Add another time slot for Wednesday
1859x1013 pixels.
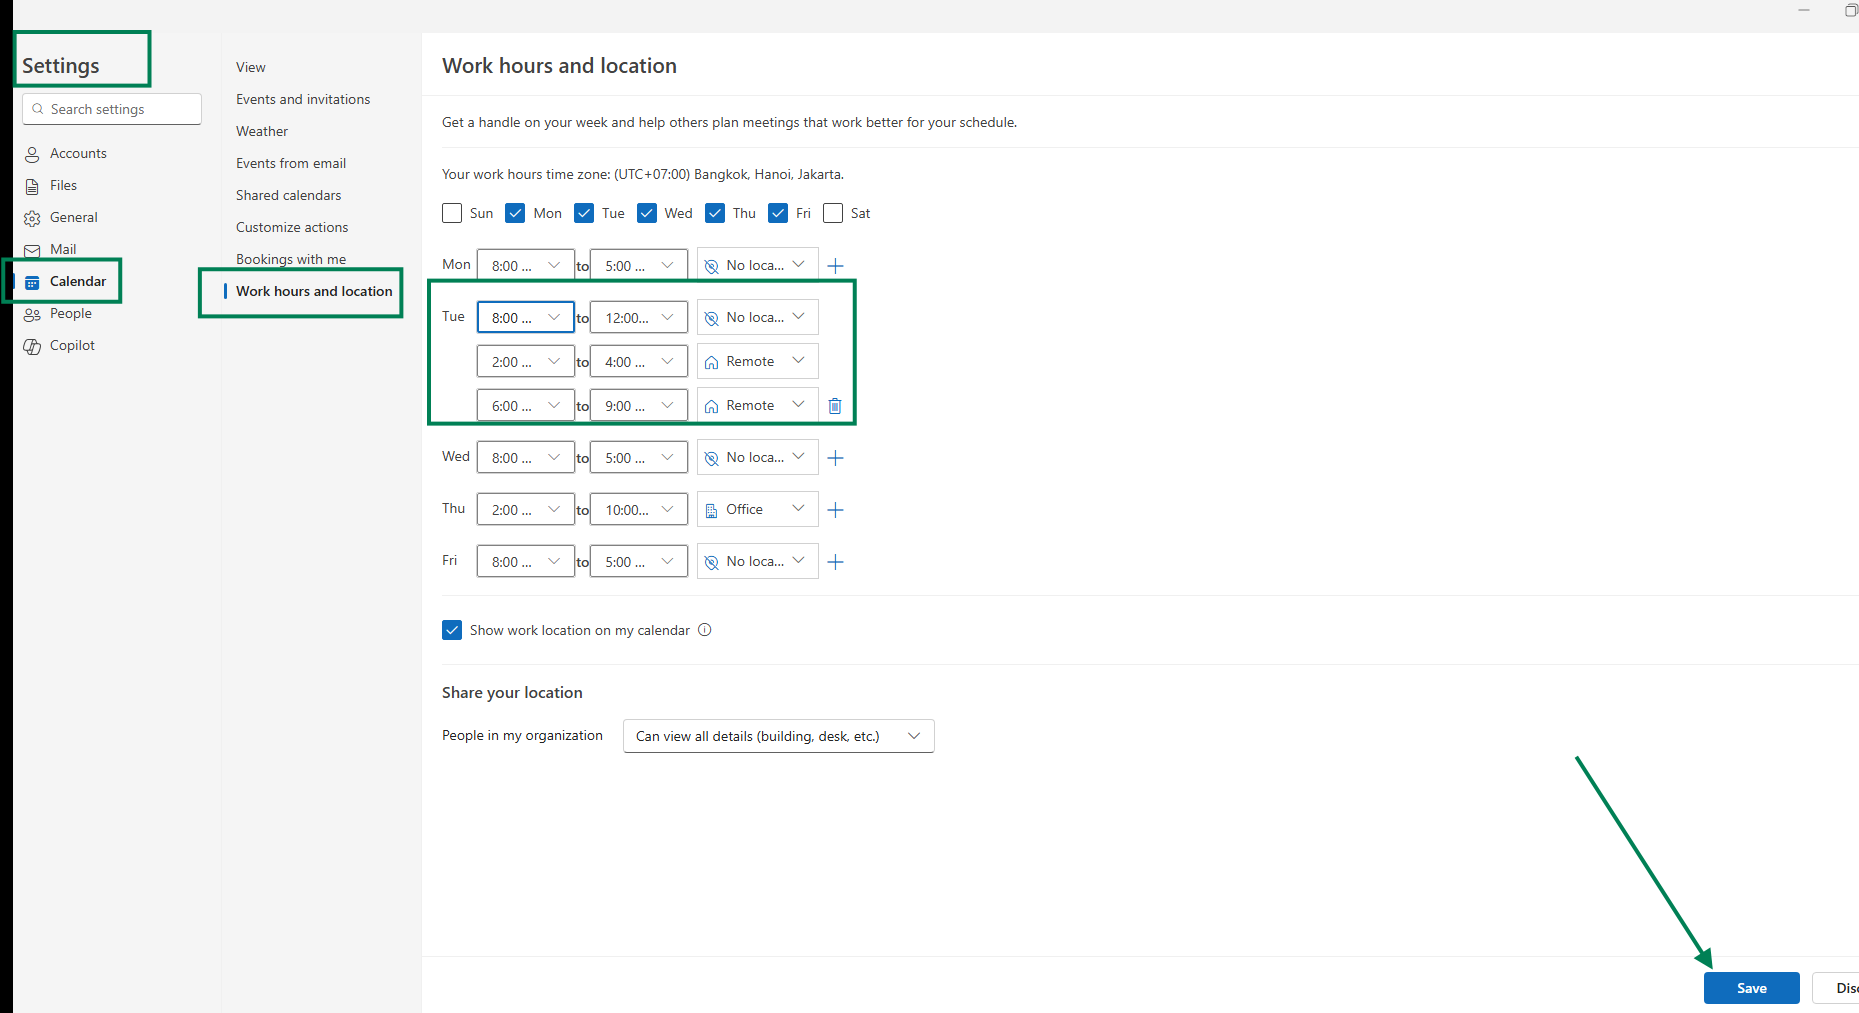point(836,458)
